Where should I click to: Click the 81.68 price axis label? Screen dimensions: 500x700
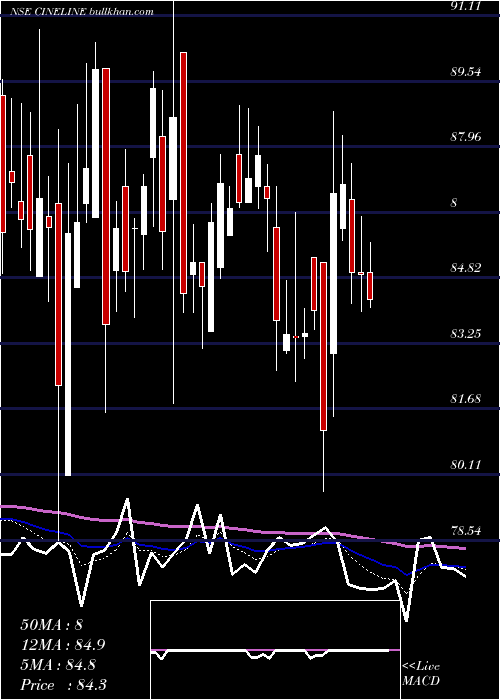[x=466, y=399]
